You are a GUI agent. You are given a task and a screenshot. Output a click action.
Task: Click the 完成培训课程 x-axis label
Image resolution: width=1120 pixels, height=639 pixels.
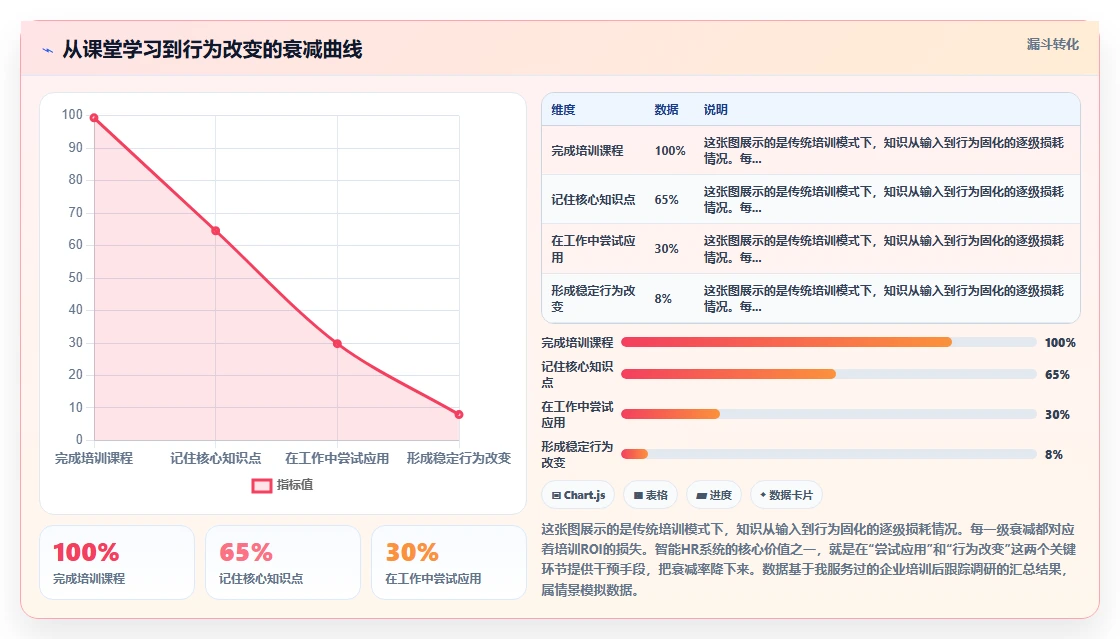tap(94, 458)
